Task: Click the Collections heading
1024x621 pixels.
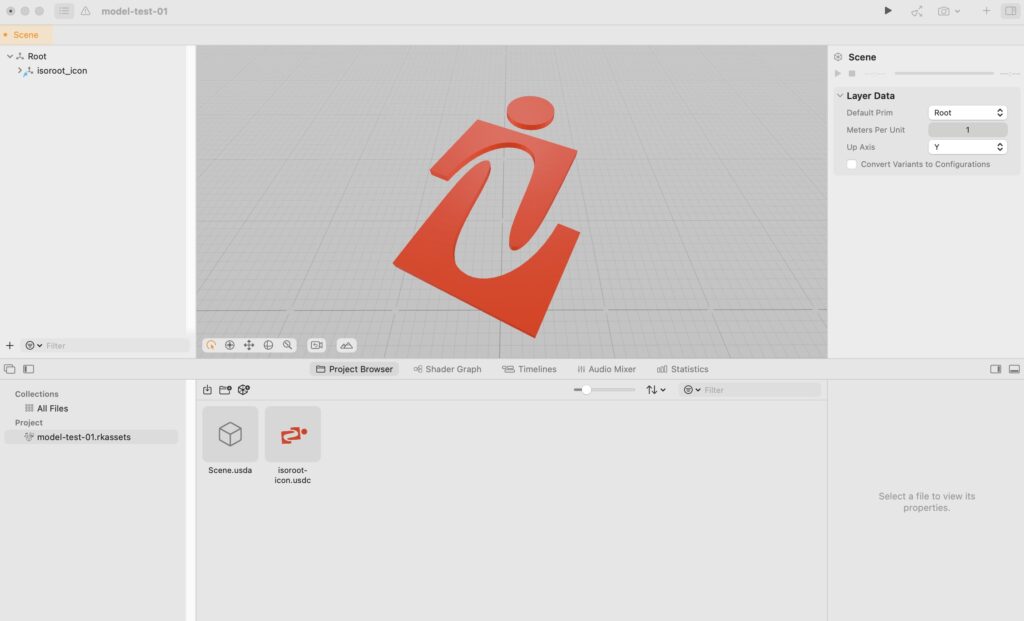Action: tap(37, 394)
